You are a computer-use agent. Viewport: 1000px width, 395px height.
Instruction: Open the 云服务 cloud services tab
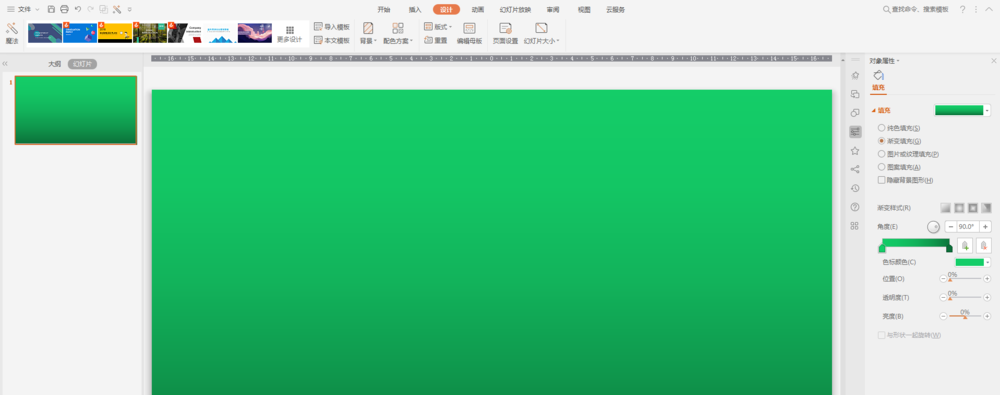[615, 10]
